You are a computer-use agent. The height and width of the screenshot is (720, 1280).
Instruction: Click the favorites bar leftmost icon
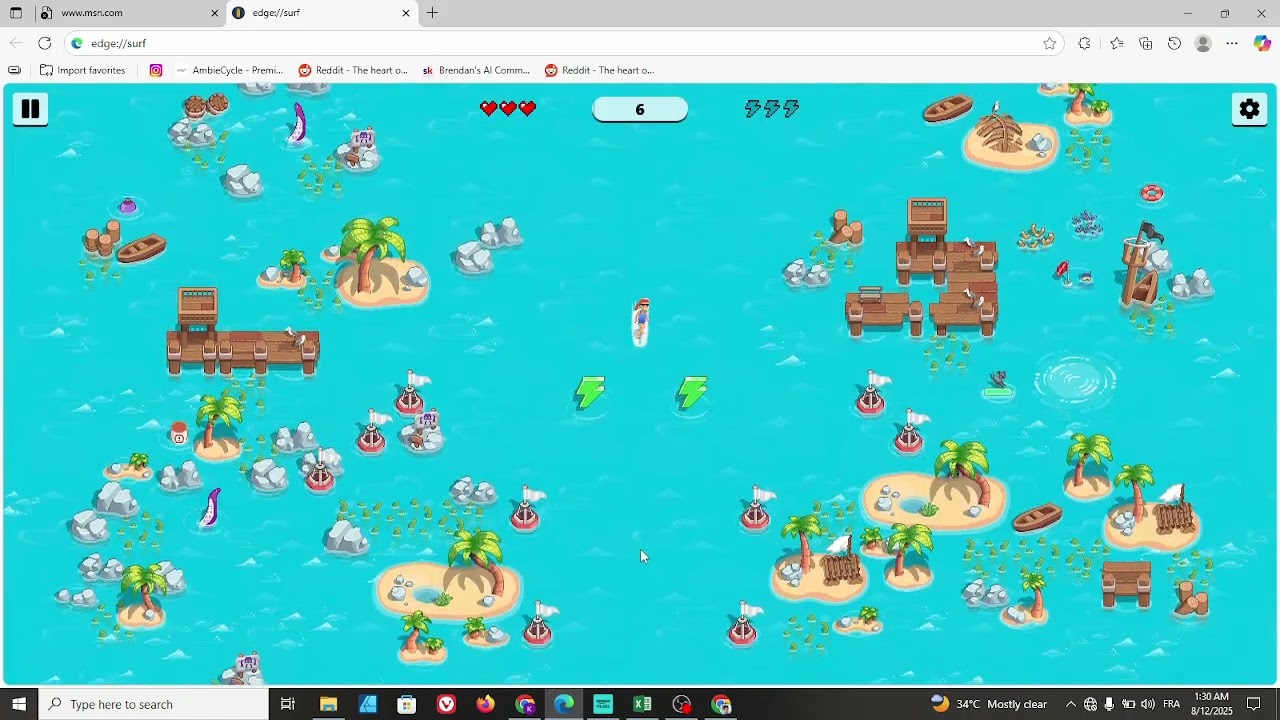coord(14,70)
